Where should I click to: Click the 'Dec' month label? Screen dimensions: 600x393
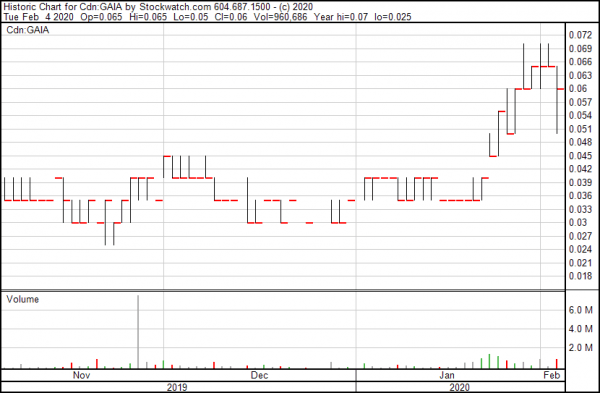pos(259,375)
